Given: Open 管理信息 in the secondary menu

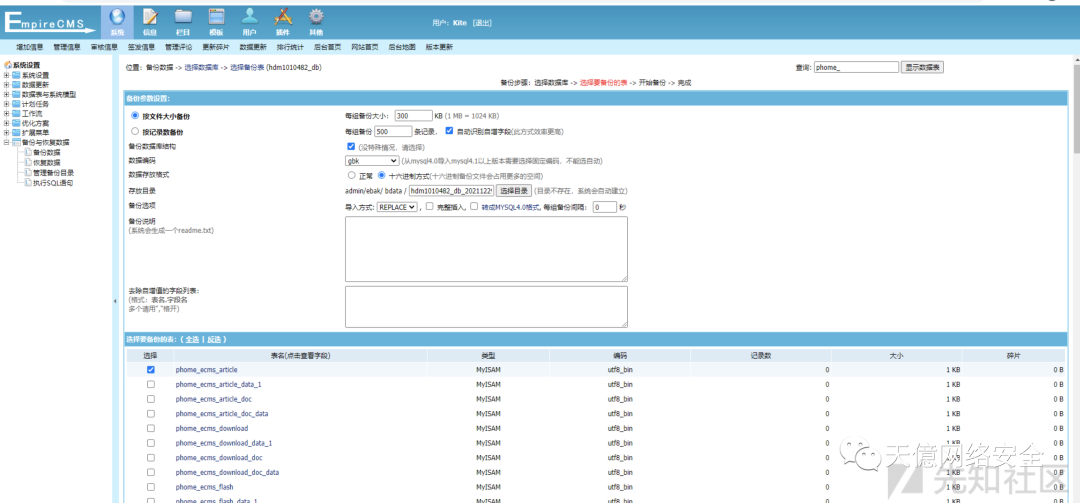Looking at the screenshot, I should tap(67, 48).
